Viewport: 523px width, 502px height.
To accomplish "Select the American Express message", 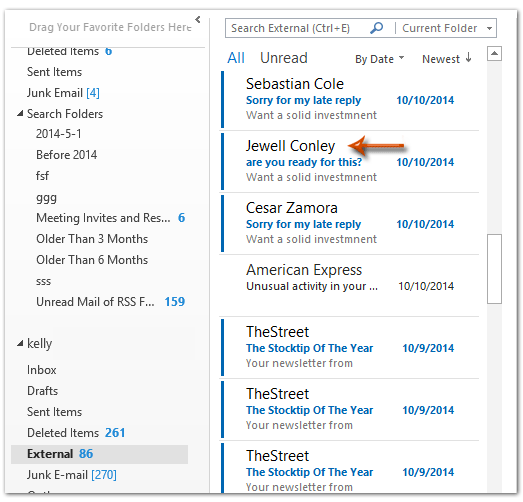I will click(x=349, y=286).
